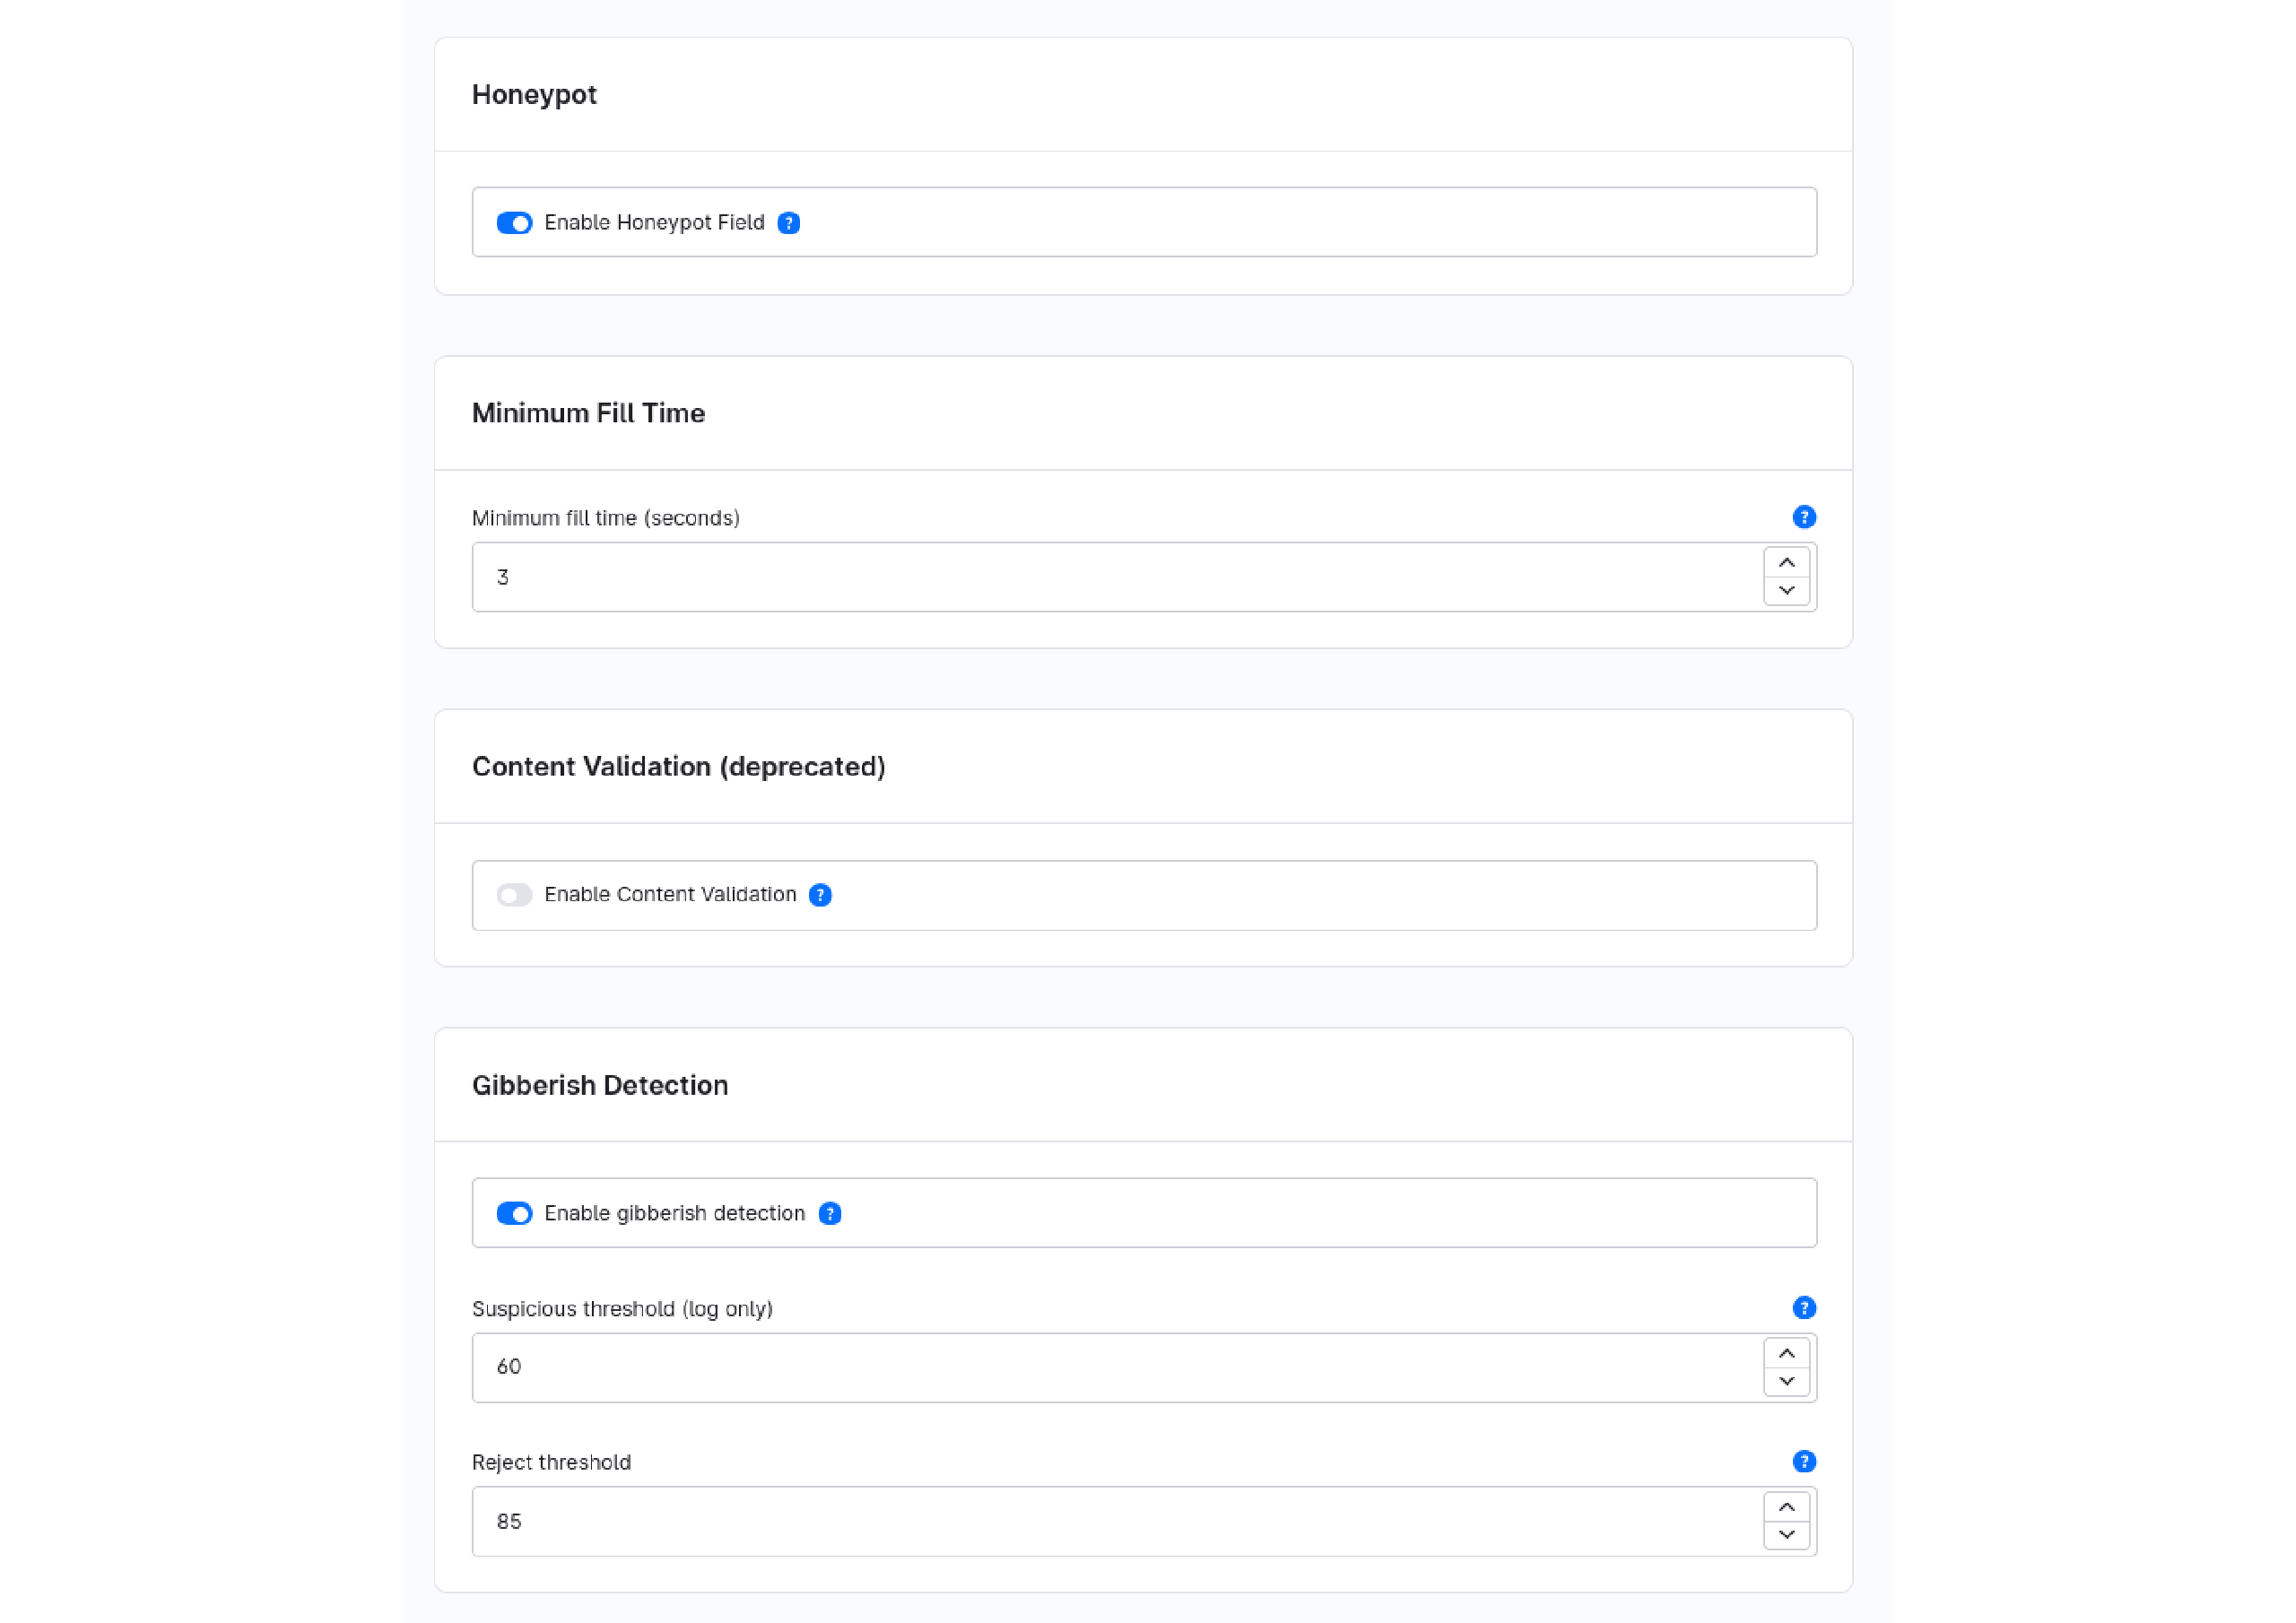Turn off gibberish detection toggle
Screen dimensions: 2296x1623
coord(514,1213)
